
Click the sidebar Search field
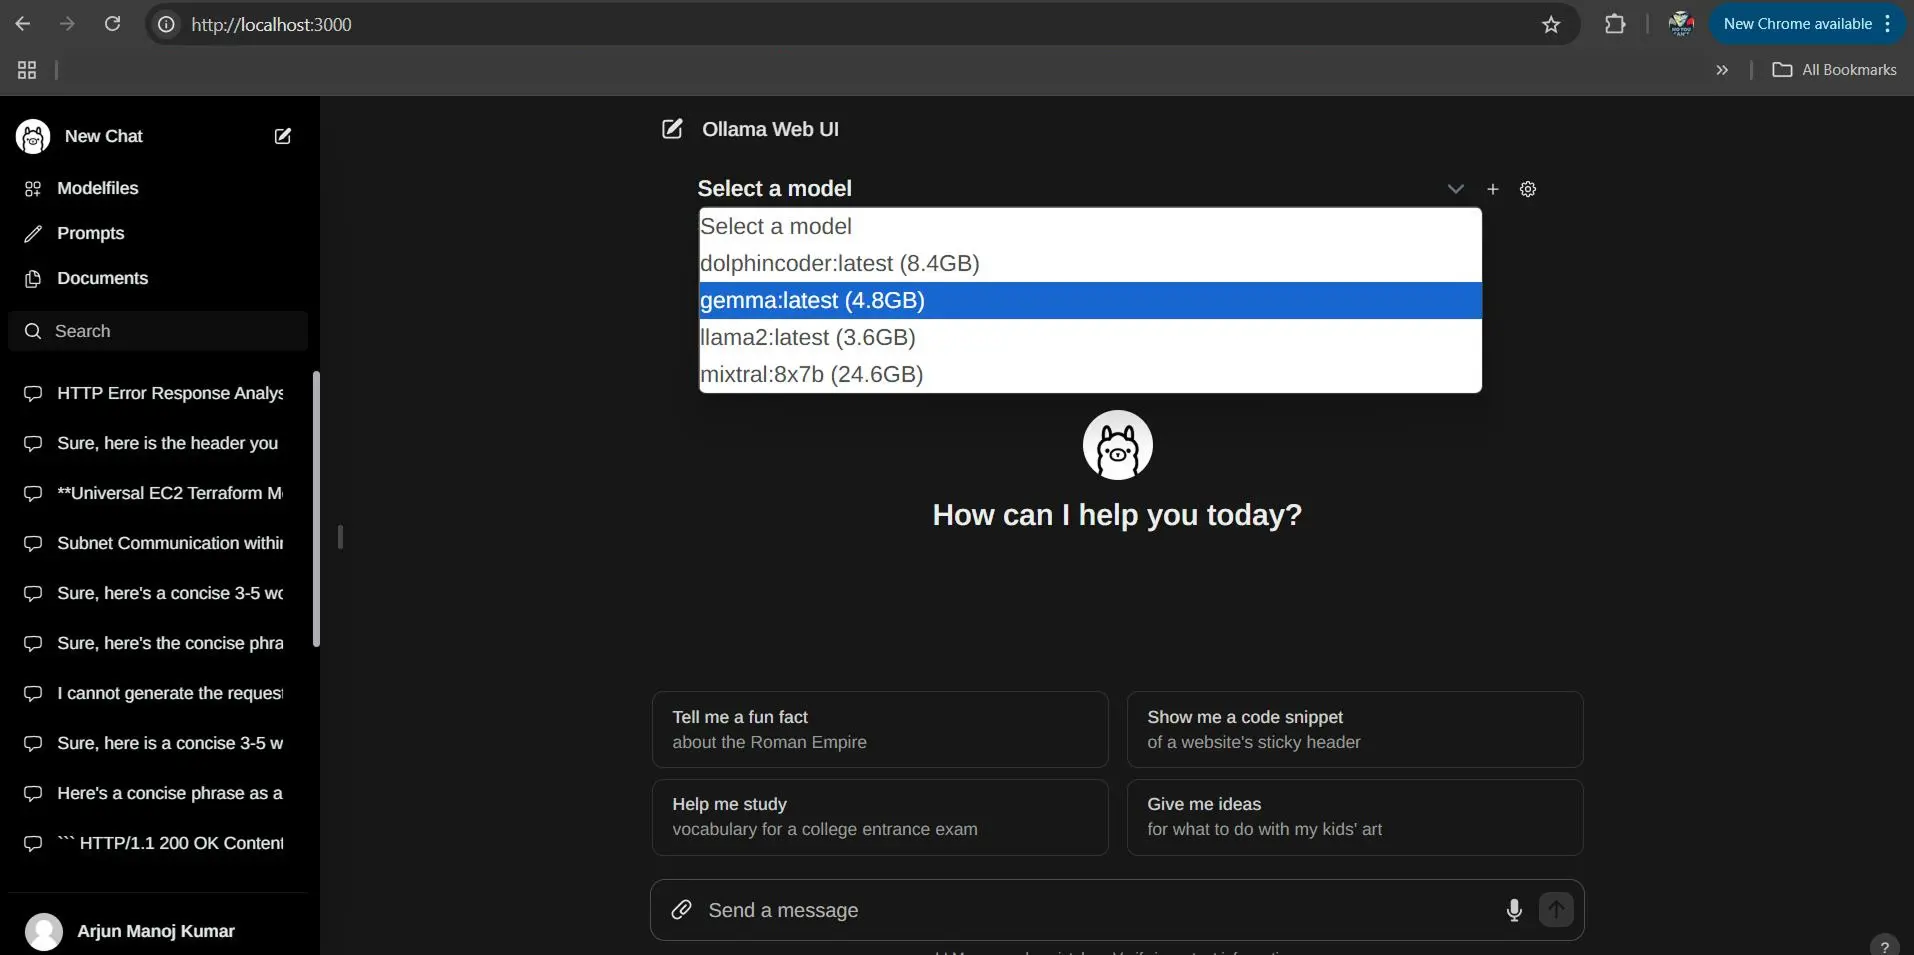pos(158,331)
